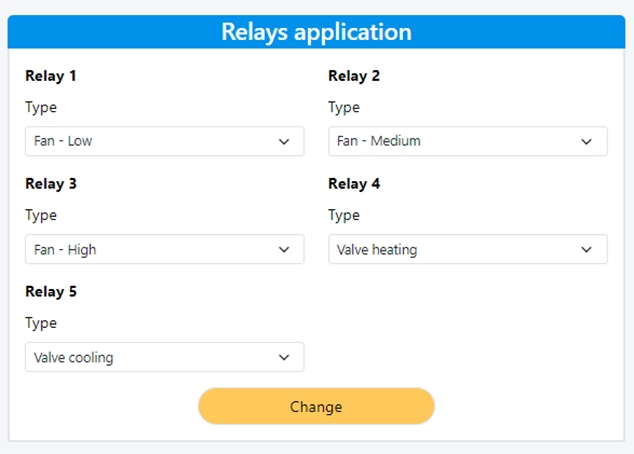Expand the "Fan - Medium" type selector
This screenshot has width=634, height=454.
pos(467,142)
